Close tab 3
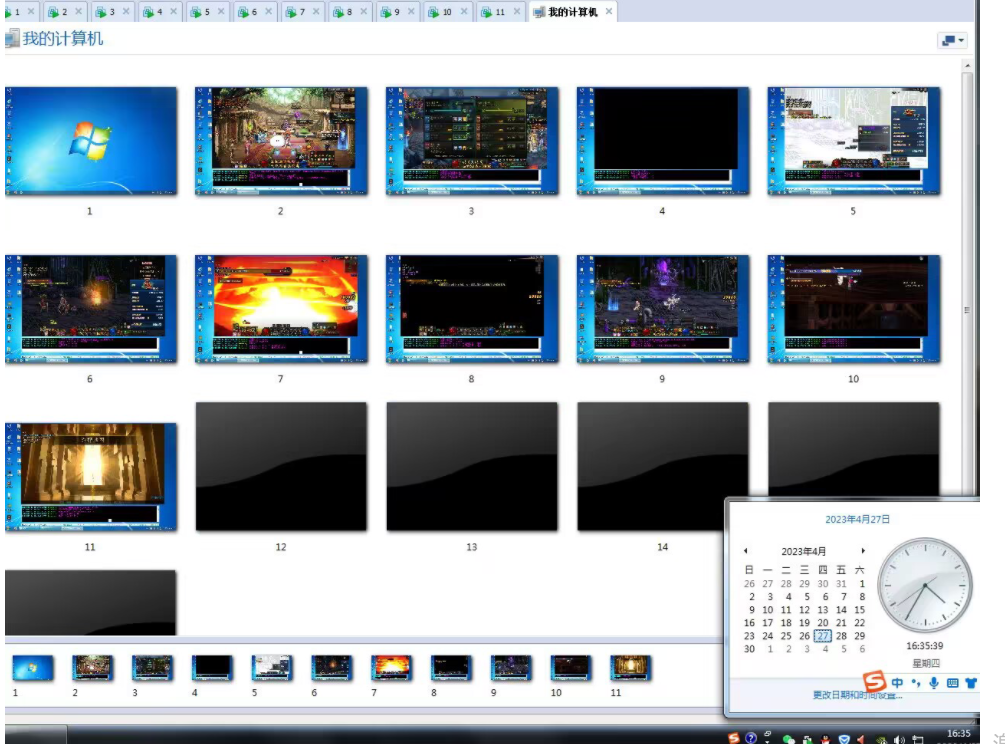The width and height of the screenshot is (1005, 744). point(126,12)
